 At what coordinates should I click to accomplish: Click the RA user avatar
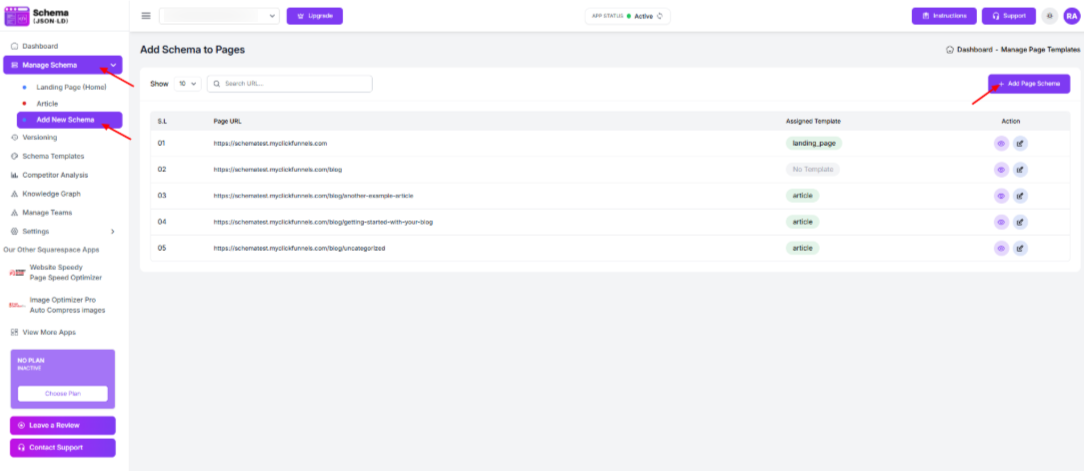coord(1071,16)
